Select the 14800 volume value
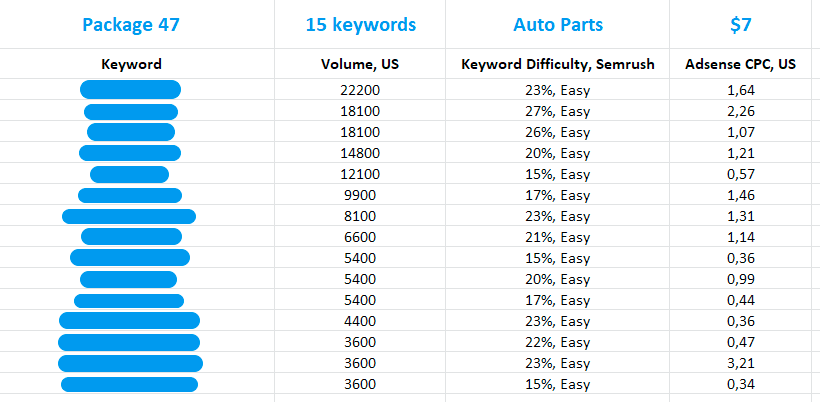This screenshot has height=402, width=820. pyautogui.click(x=360, y=153)
